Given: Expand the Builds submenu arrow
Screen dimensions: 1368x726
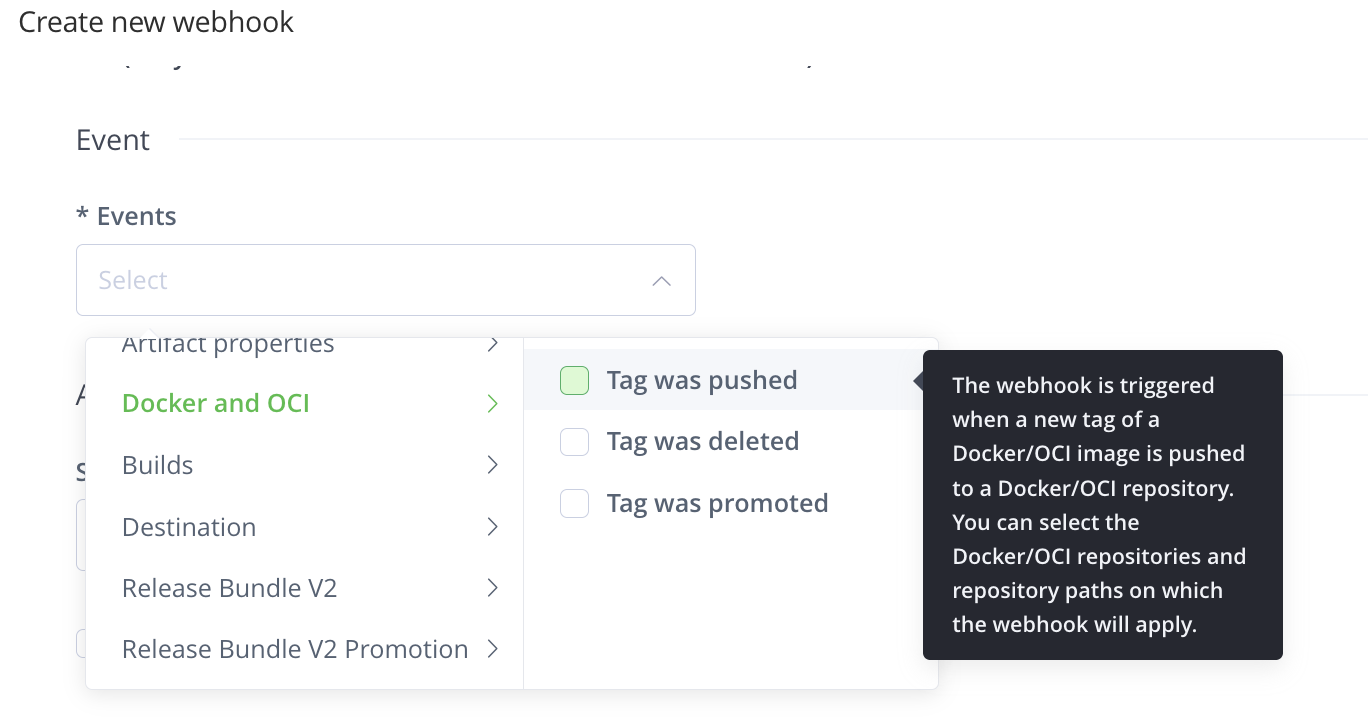Looking at the screenshot, I should [492, 465].
